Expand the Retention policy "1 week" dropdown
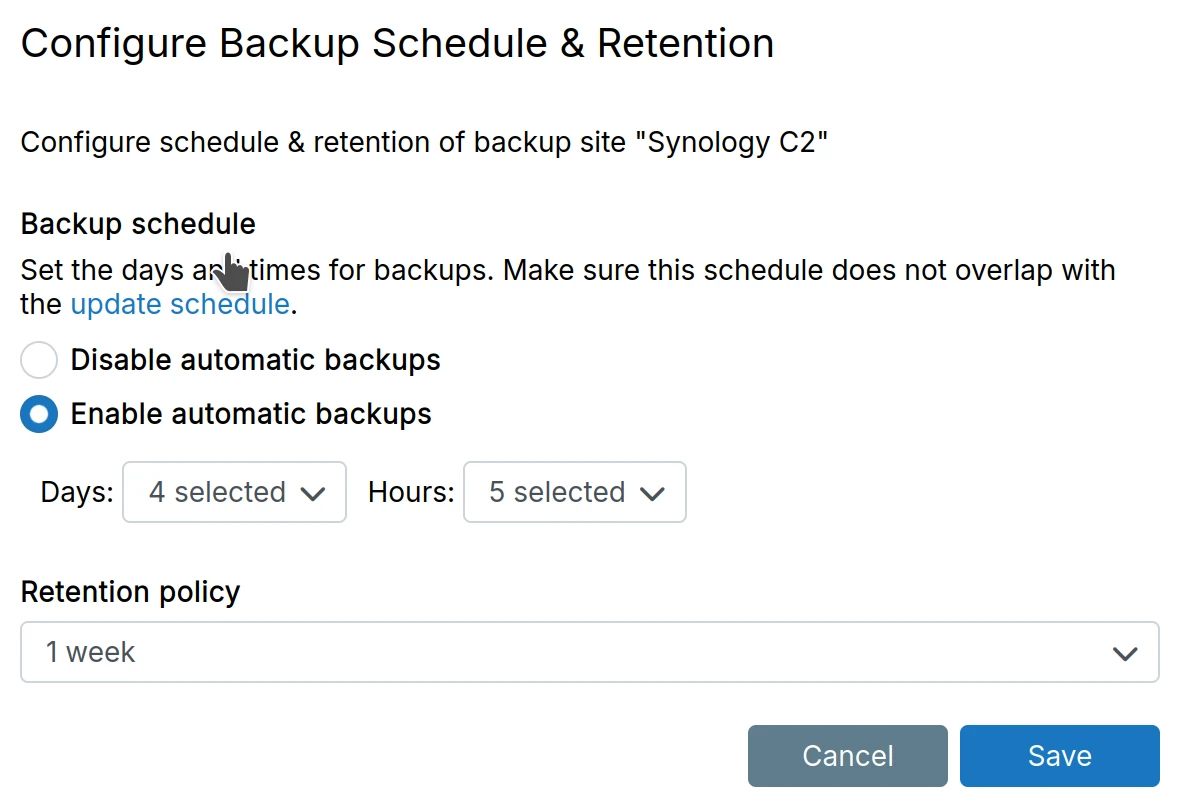This screenshot has height=811, width=1180. 589,653
